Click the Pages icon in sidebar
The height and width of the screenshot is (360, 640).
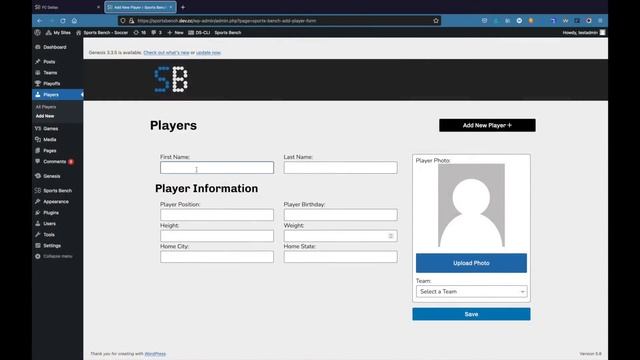pos(38,150)
